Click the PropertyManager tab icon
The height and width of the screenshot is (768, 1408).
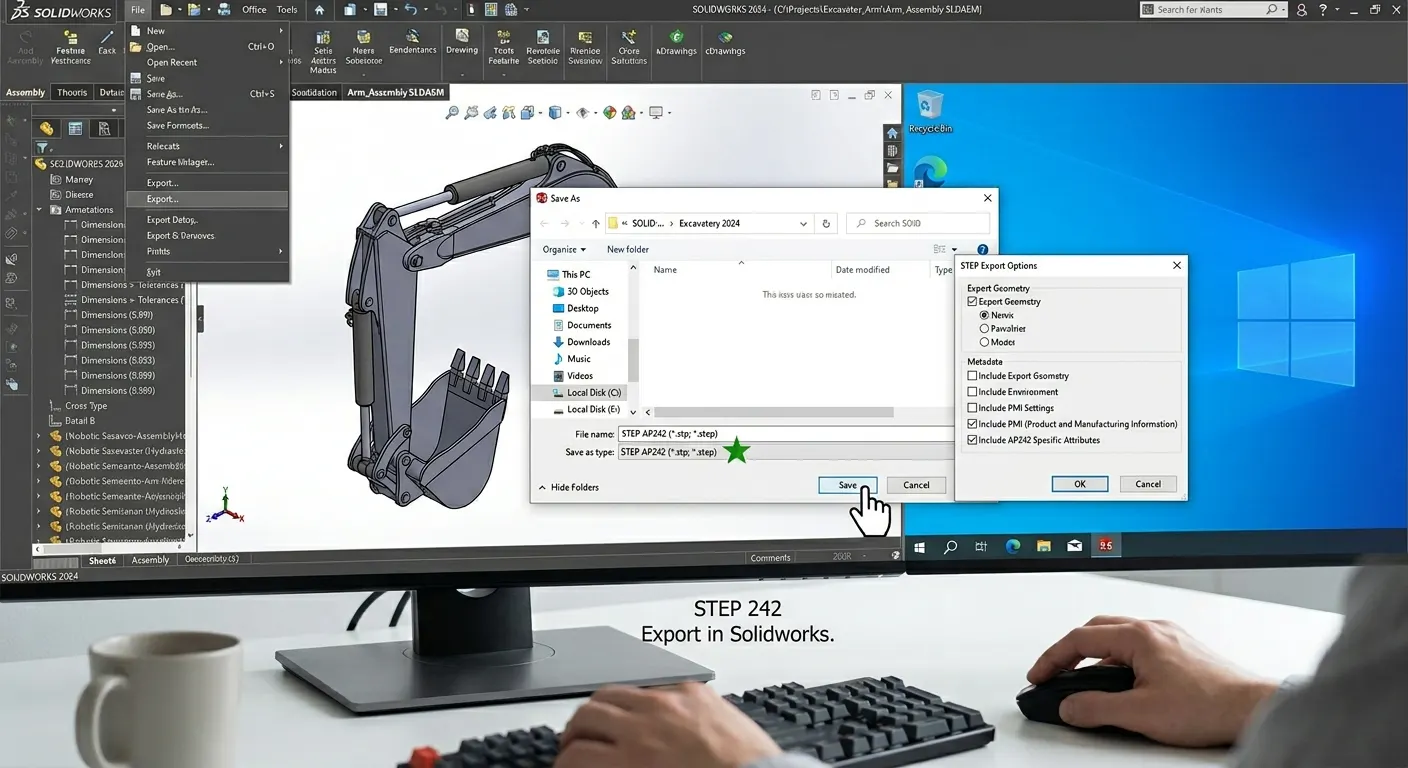pos(75,128)
